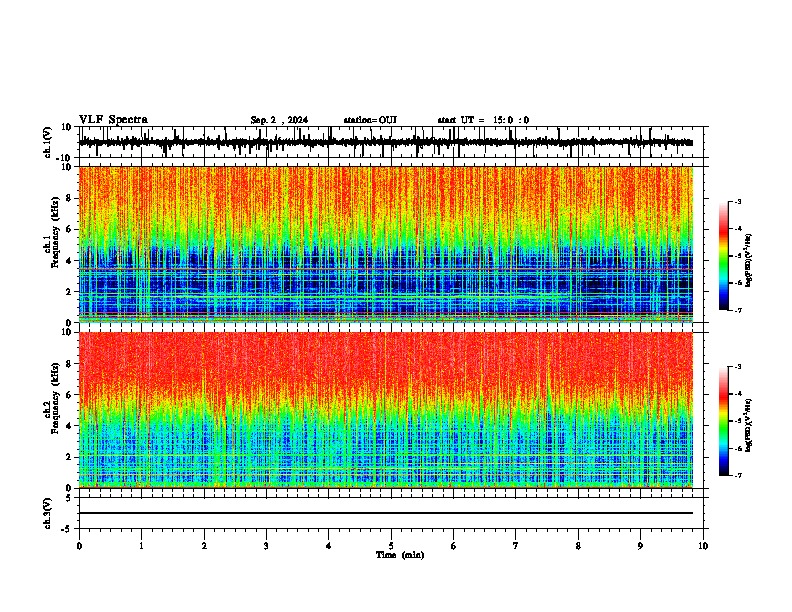Click the ch.1 color scale bar
Screen dimensions: 792x612
click(724, 256)
